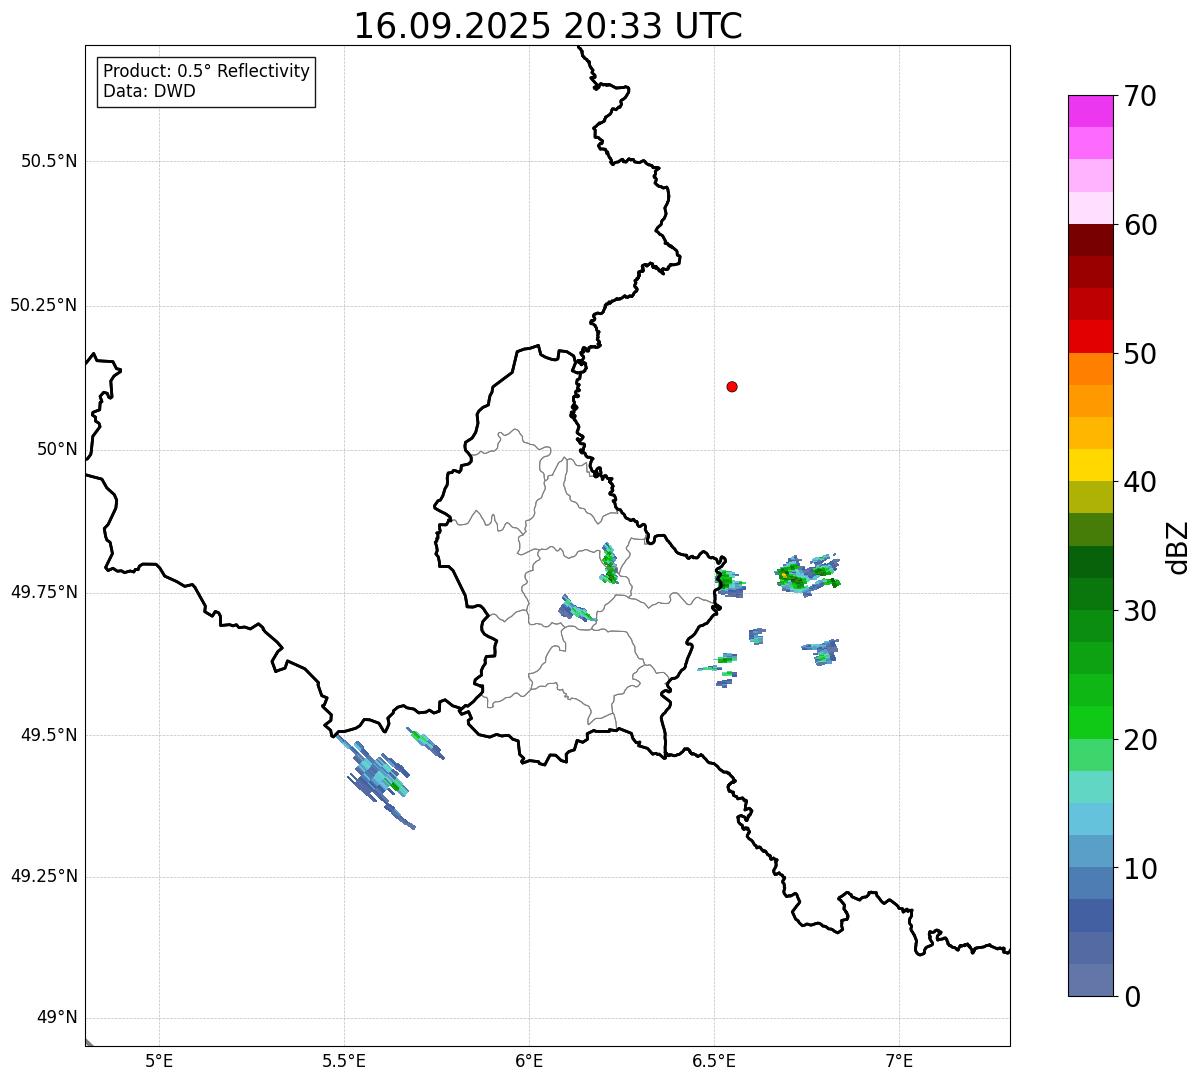Click the red station marker dot
Image resolution: width=1202 pixels, height=1081 pixels.
(732, 386)
